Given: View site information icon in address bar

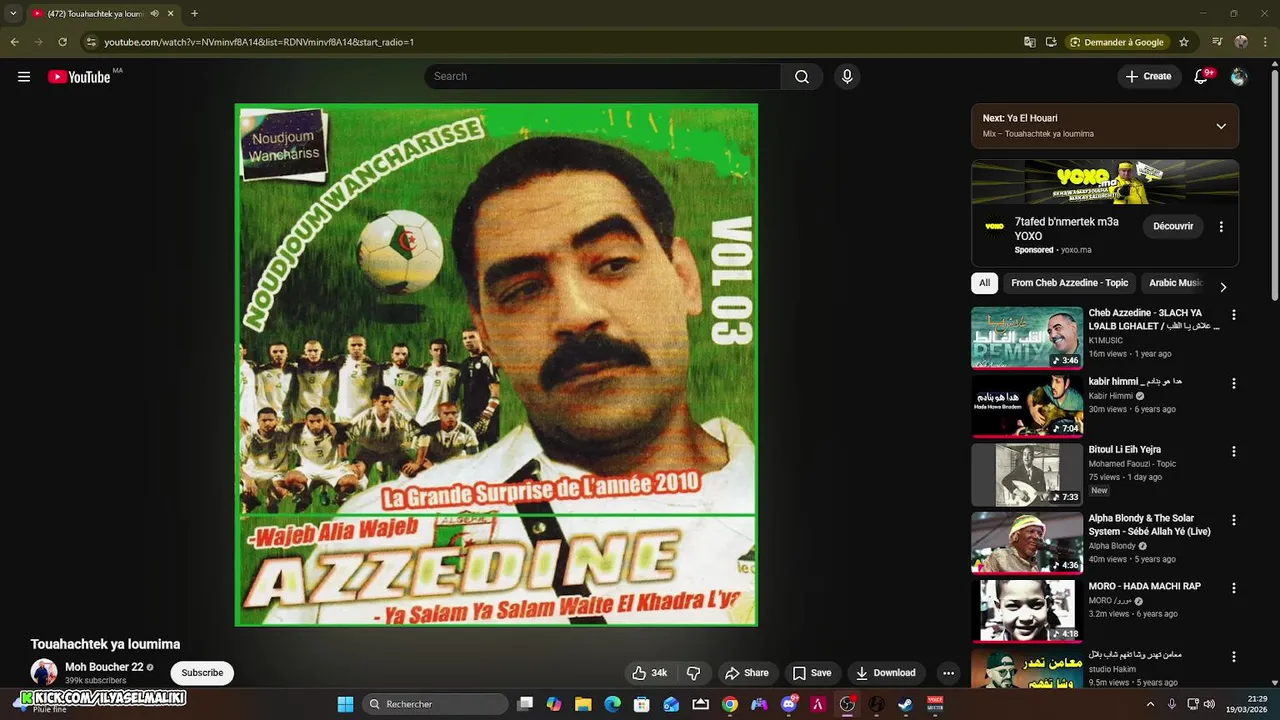Looking at the screenshot, I should [91, 42].
